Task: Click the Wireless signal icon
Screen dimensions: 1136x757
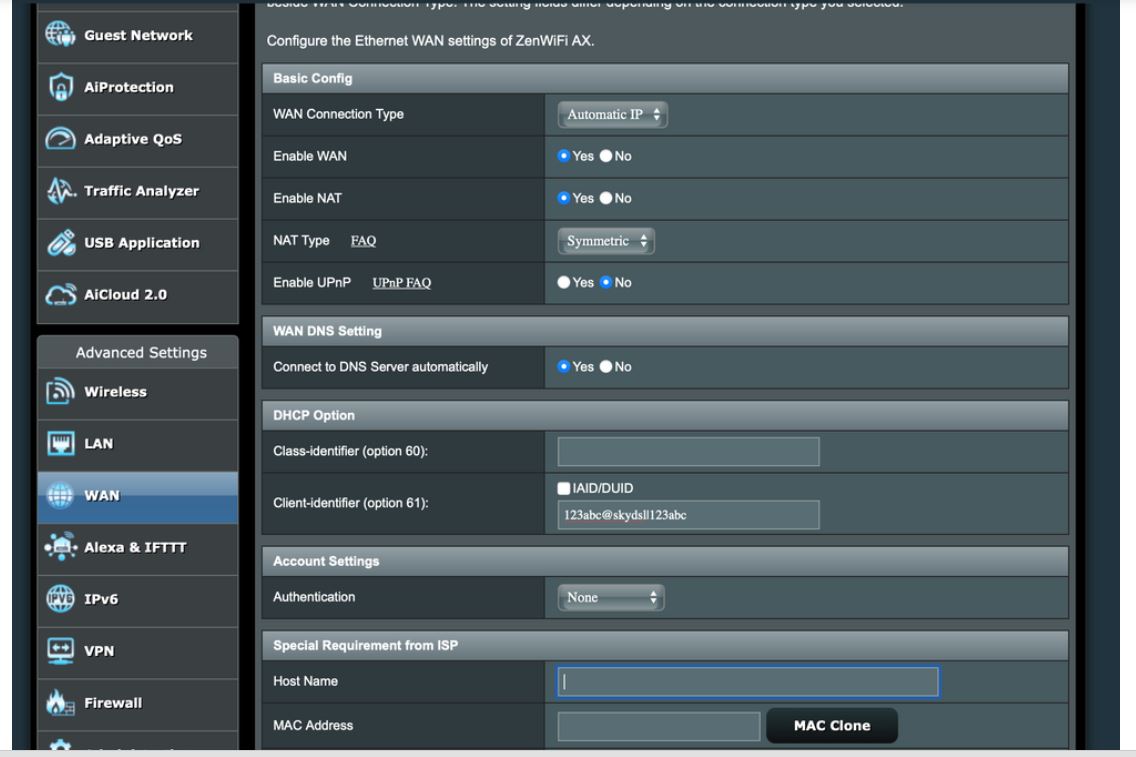Action: 60,391
